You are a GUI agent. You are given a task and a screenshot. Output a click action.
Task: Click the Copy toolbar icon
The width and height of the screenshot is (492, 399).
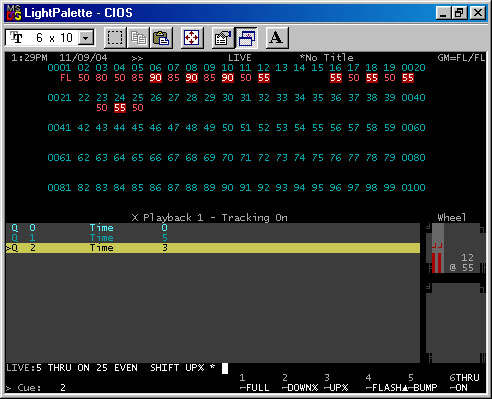(138, 38)
